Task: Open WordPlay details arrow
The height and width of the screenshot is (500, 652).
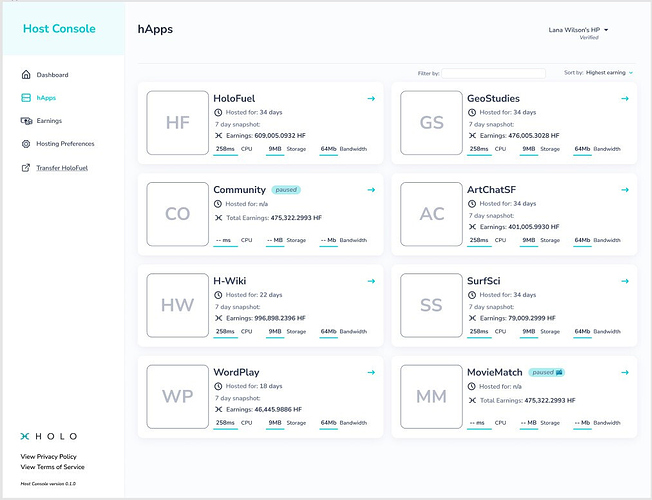Action: (371, 372)
